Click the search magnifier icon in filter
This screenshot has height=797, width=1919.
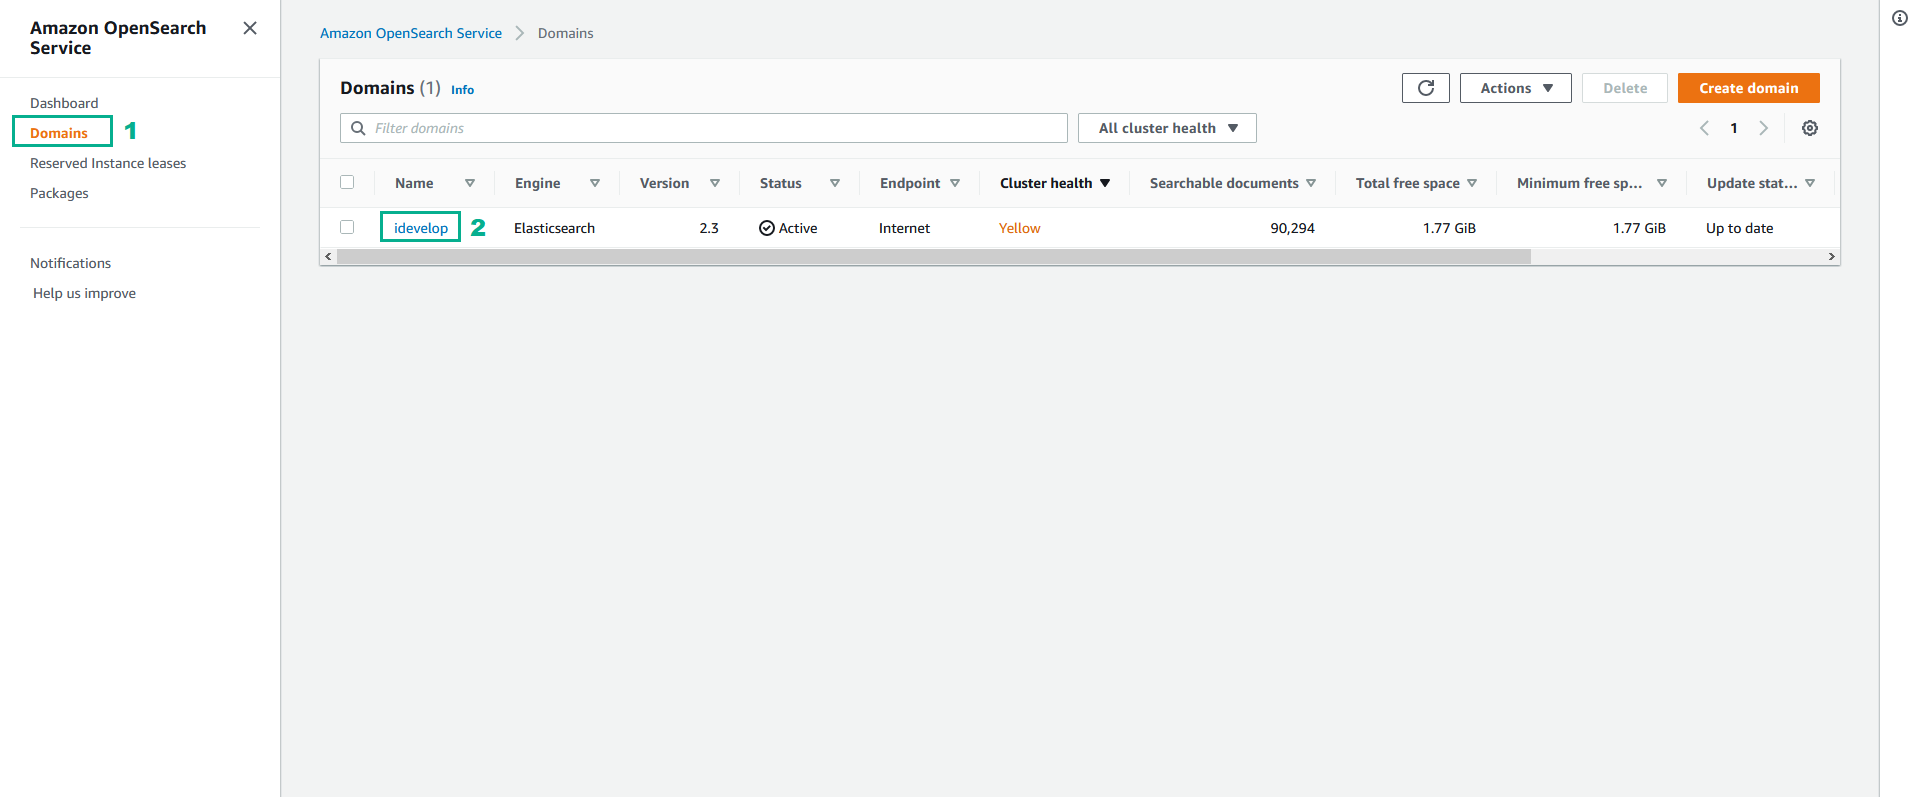click(358, 128)
